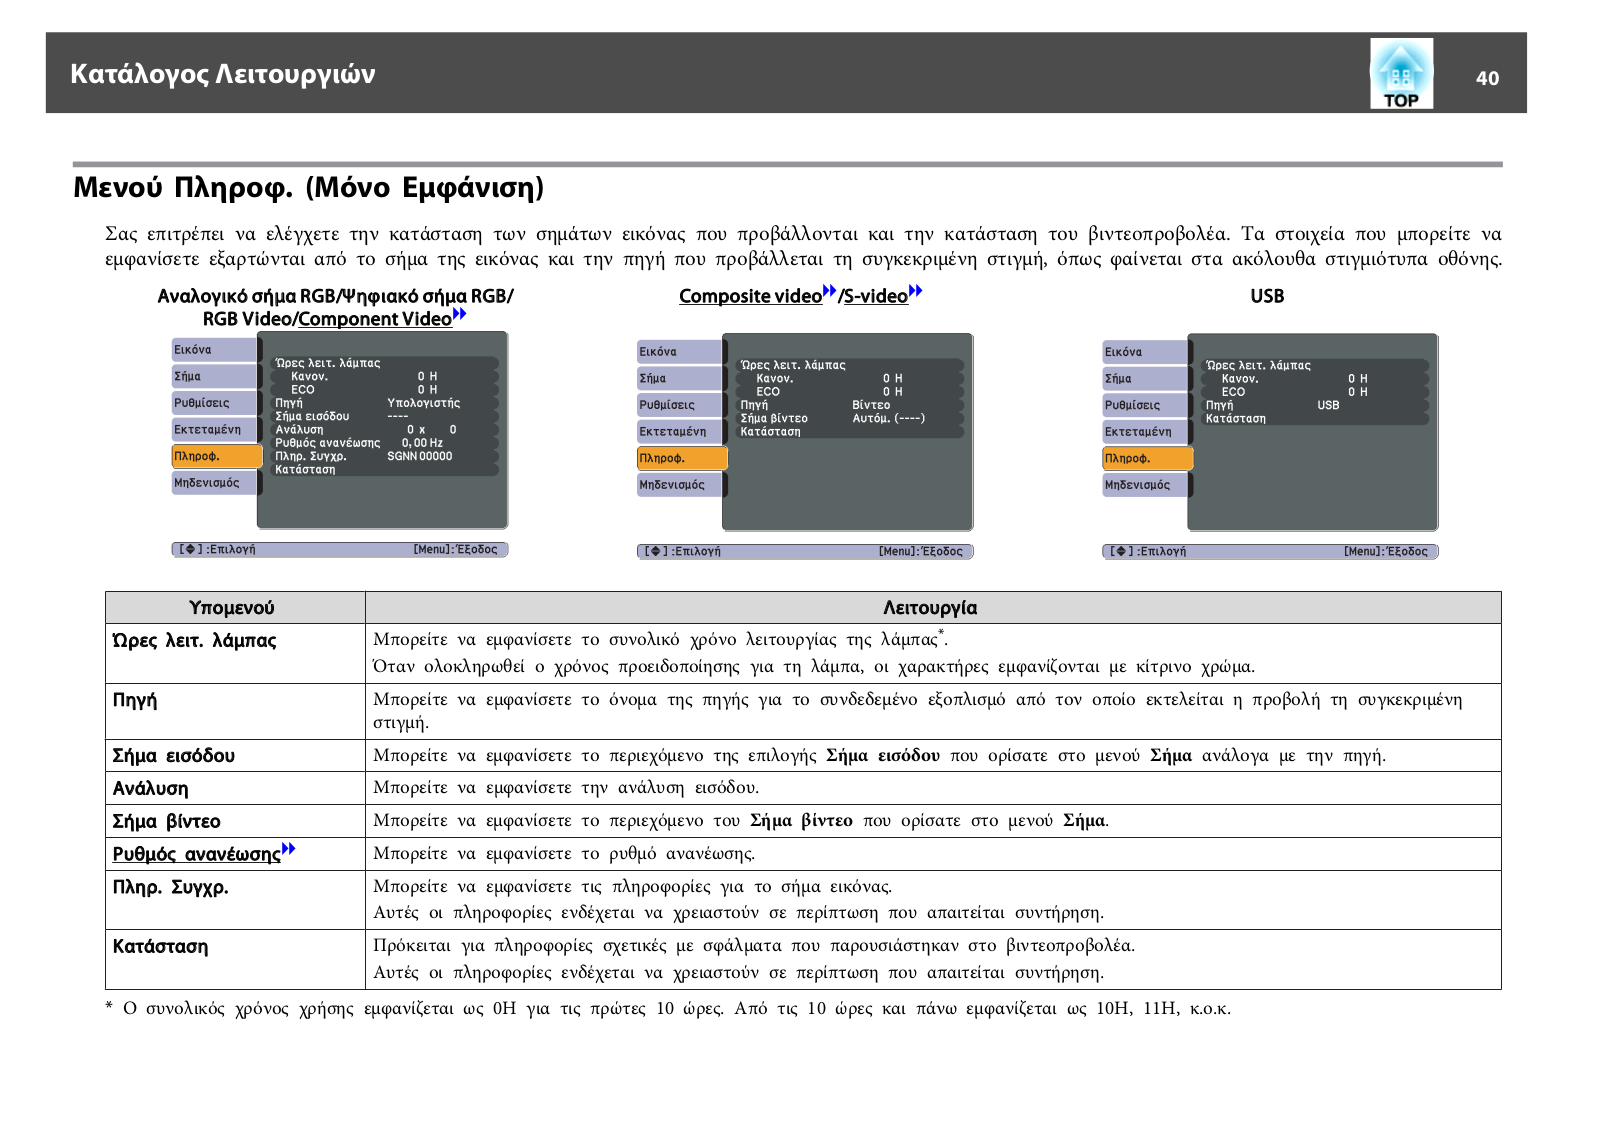This screenshot has width=1600, height=1132.
Task: Select Εκτεταμένη tab in RGB menu screenshot
Action: pos(214,429)
